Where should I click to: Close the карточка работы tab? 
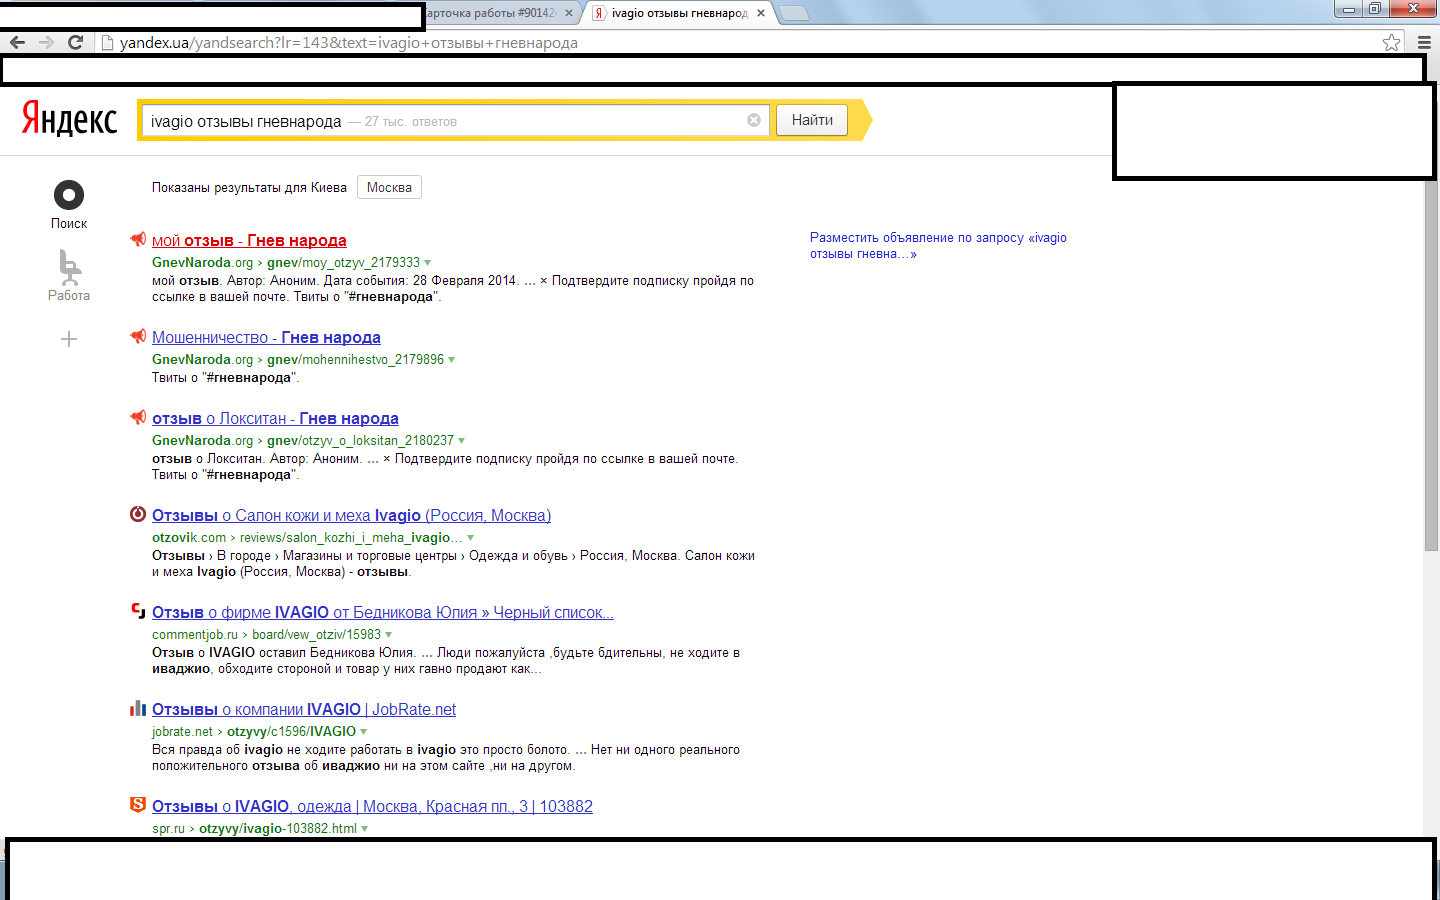click(569, 13)
